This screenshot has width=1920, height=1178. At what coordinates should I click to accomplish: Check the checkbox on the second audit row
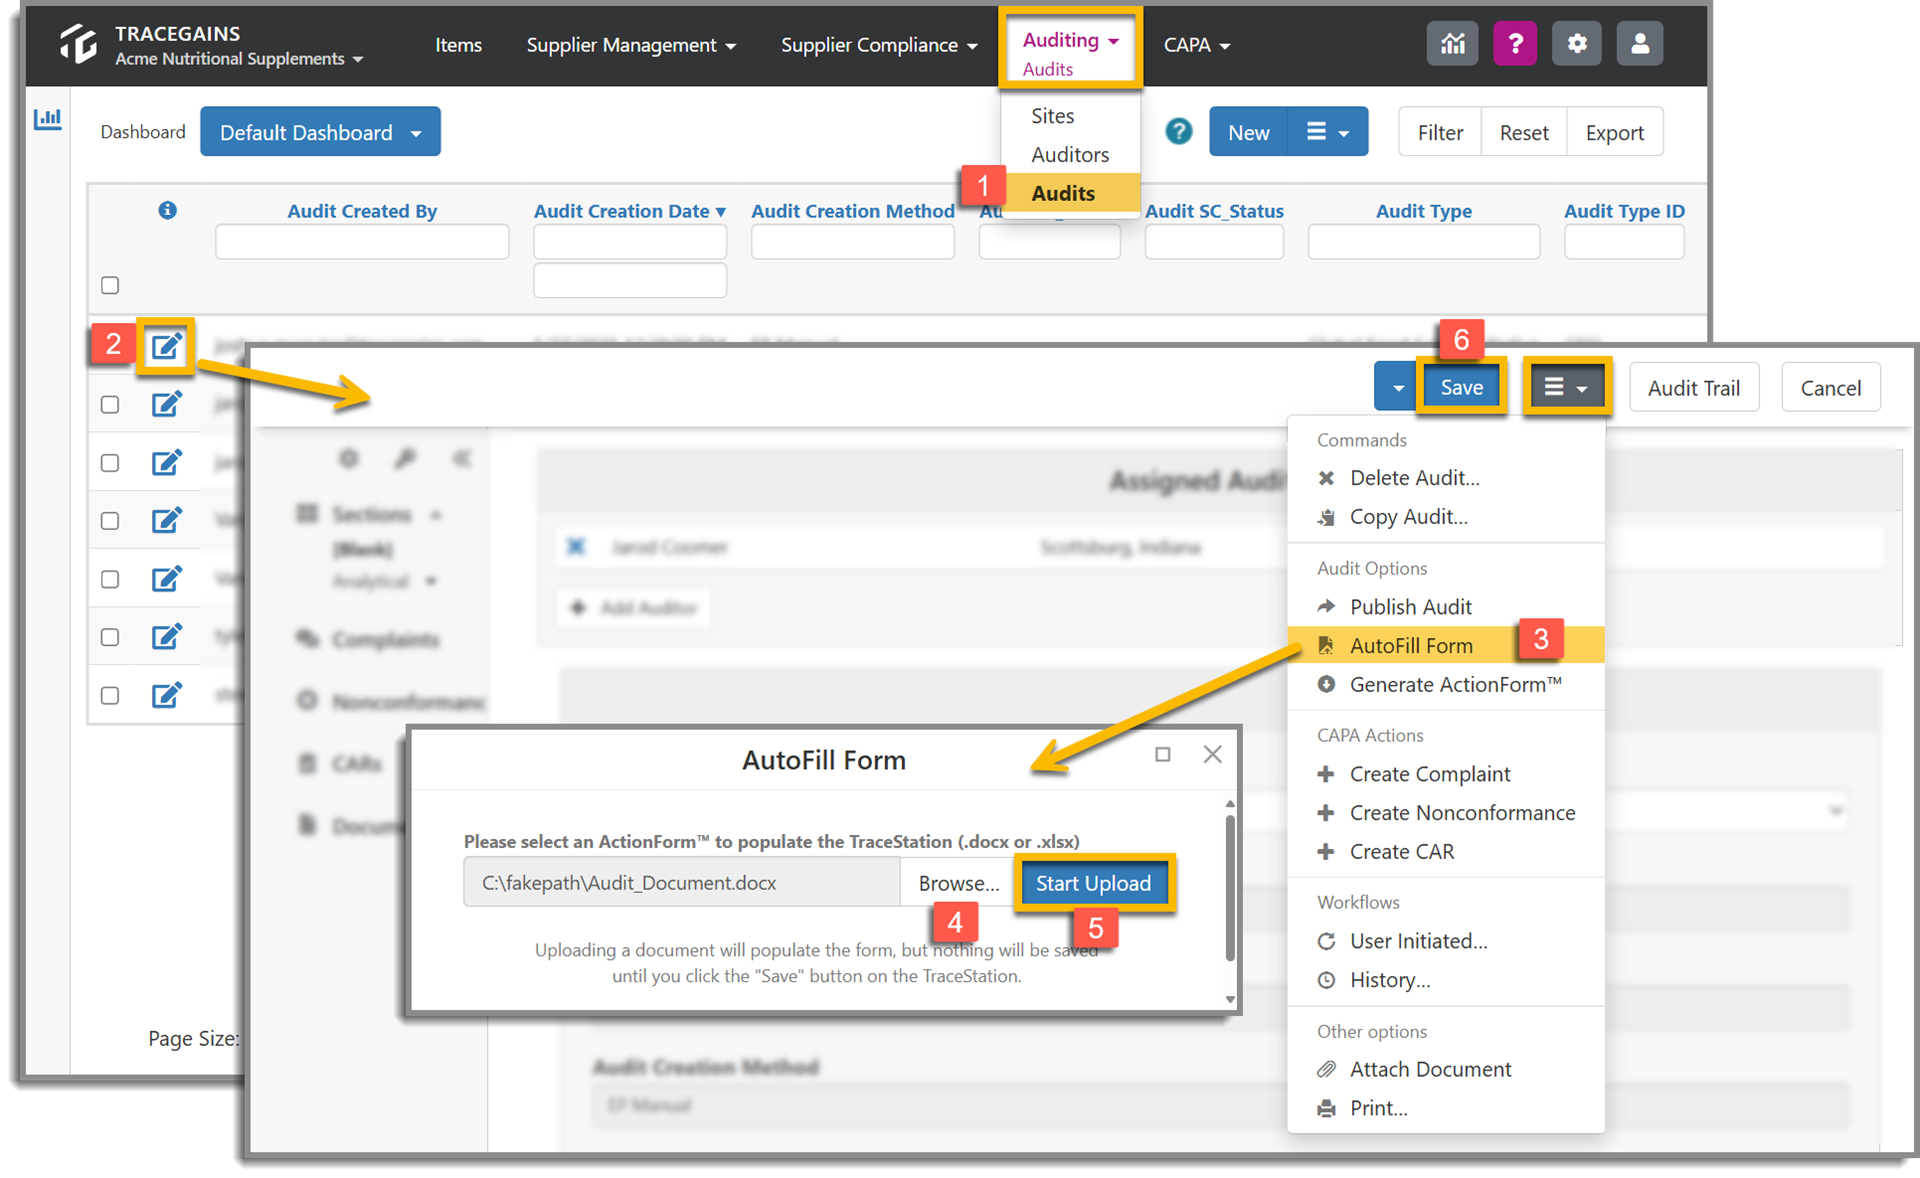point(109,404)
